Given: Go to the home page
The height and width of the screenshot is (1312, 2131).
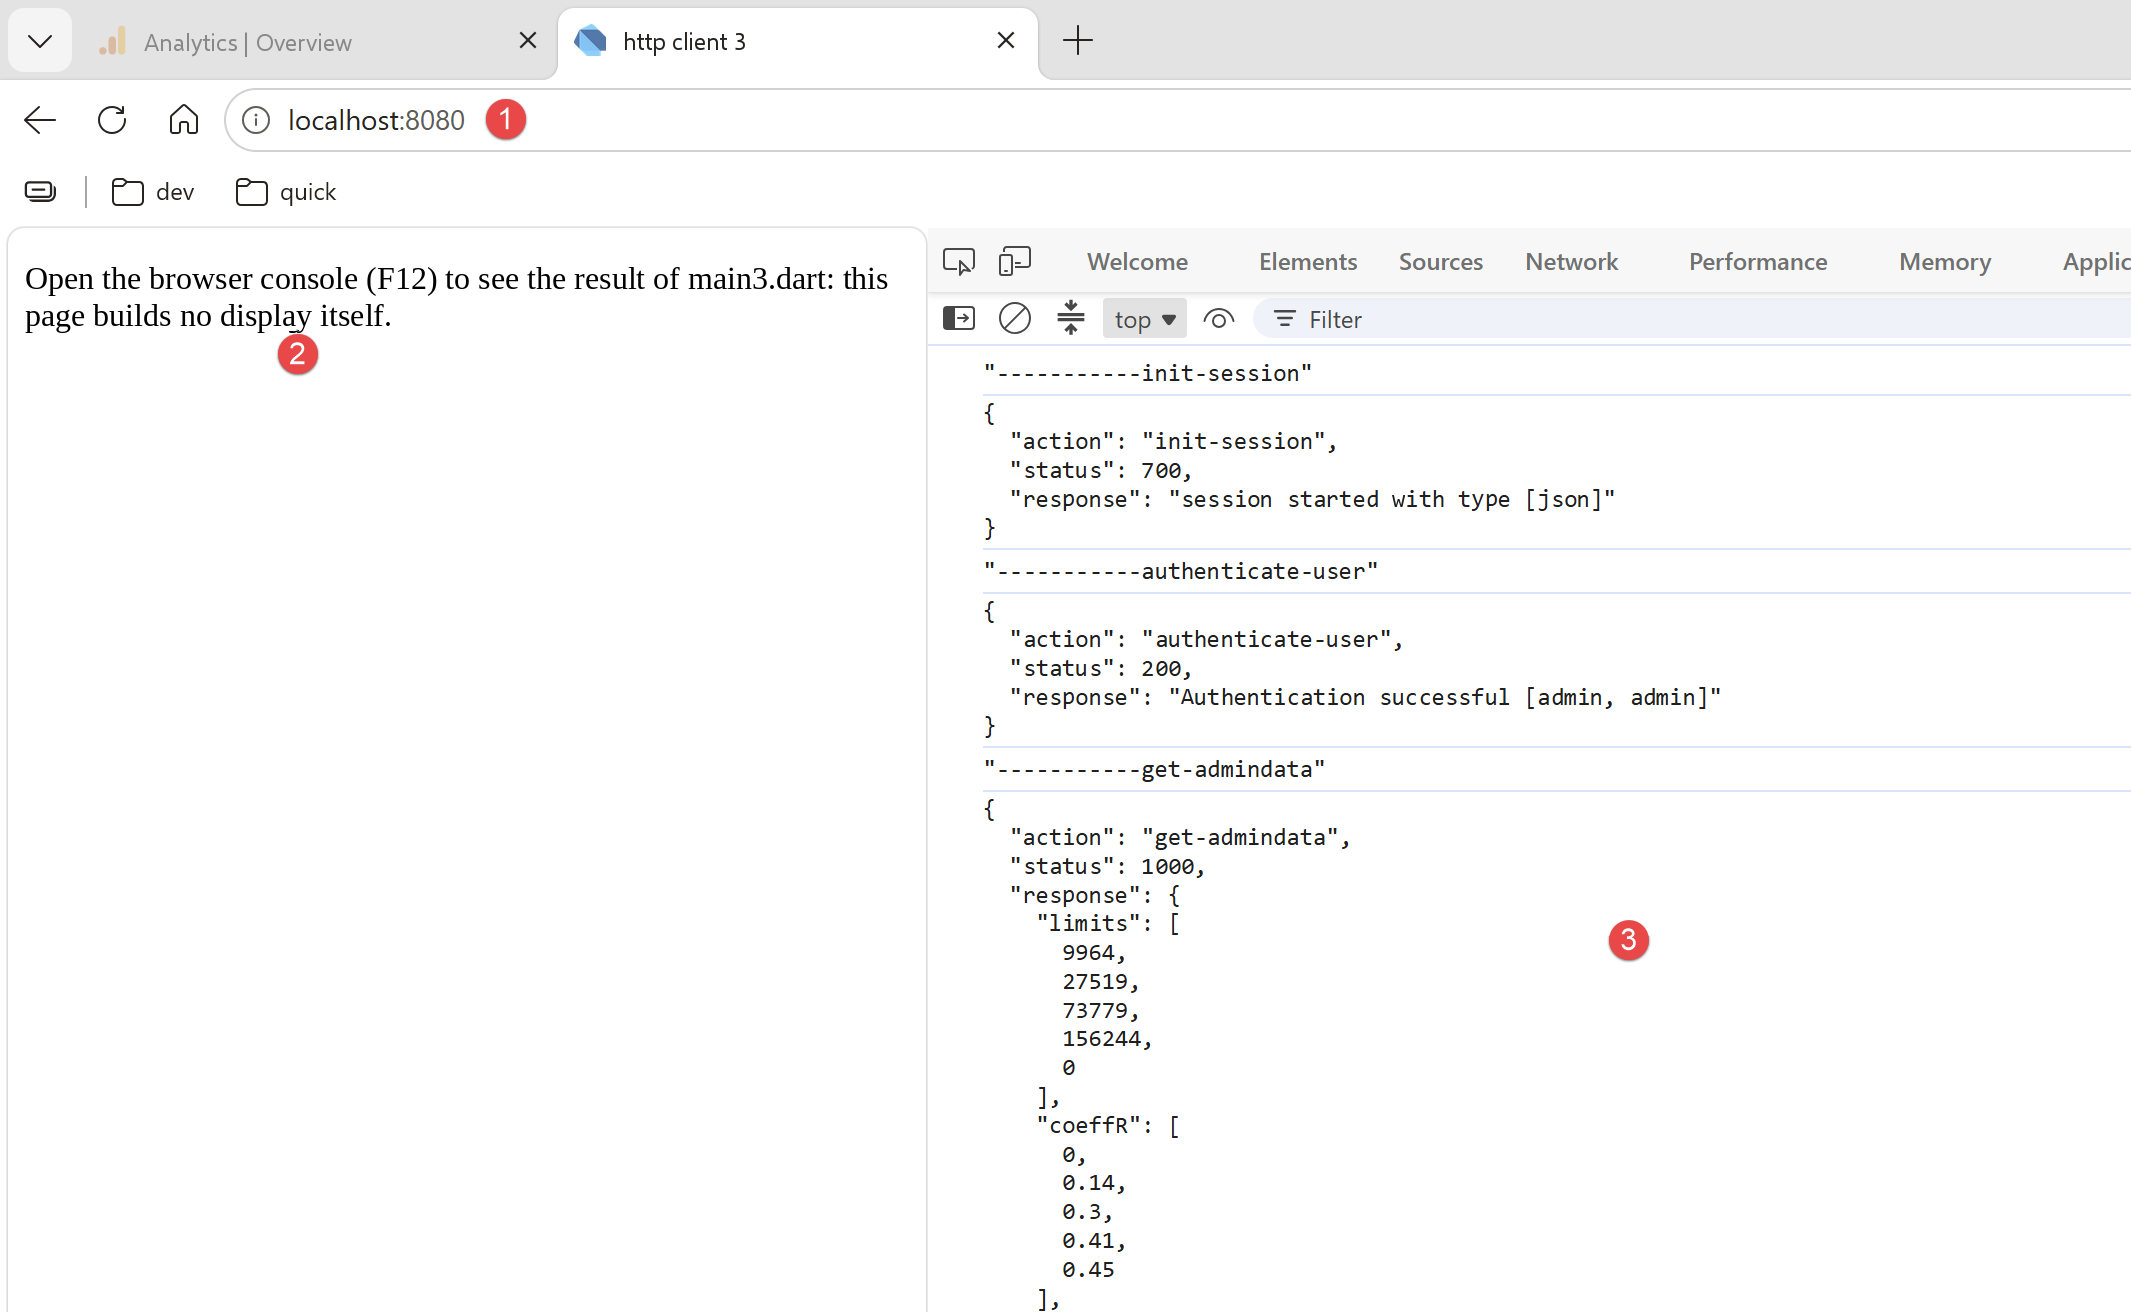Looking at the screenshot, I should click(x=184, y=120).
